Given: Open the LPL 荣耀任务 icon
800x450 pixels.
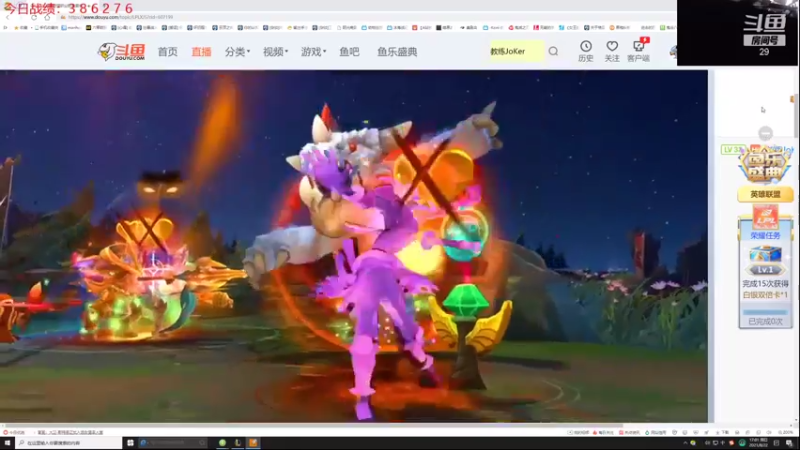Looking at the screenshot, I should [x=765, y=218].
